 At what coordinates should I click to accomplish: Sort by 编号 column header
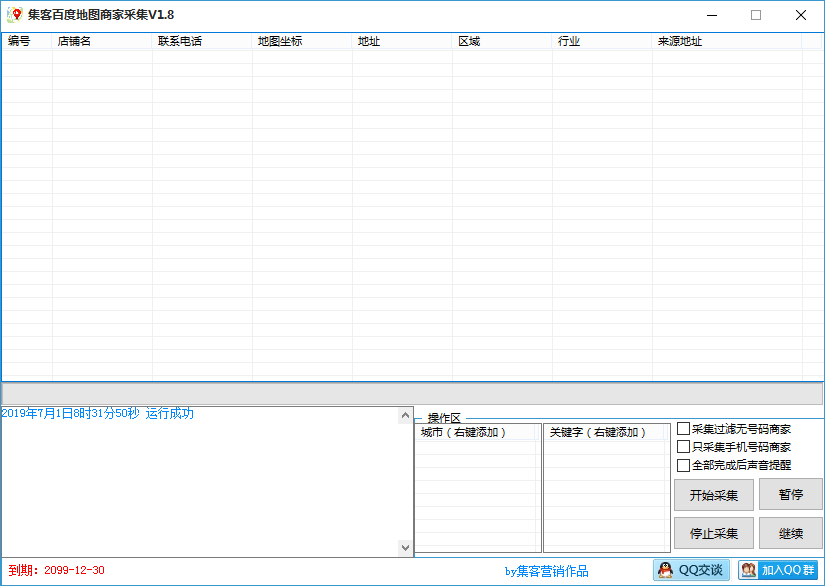tap(27, 41)
